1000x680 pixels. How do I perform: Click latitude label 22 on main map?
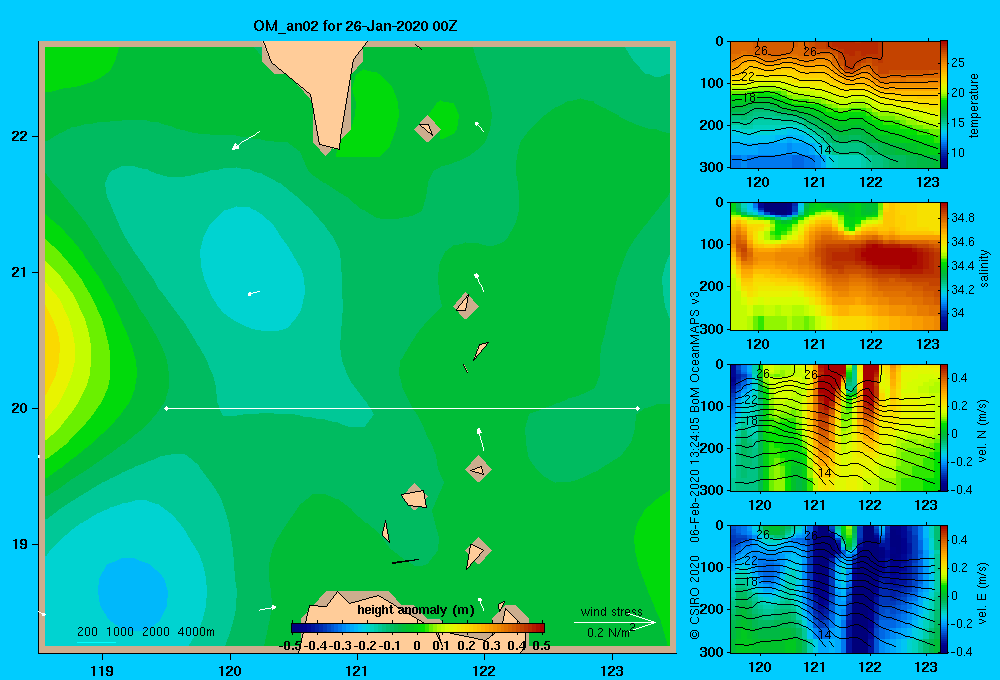coord(20,136)
